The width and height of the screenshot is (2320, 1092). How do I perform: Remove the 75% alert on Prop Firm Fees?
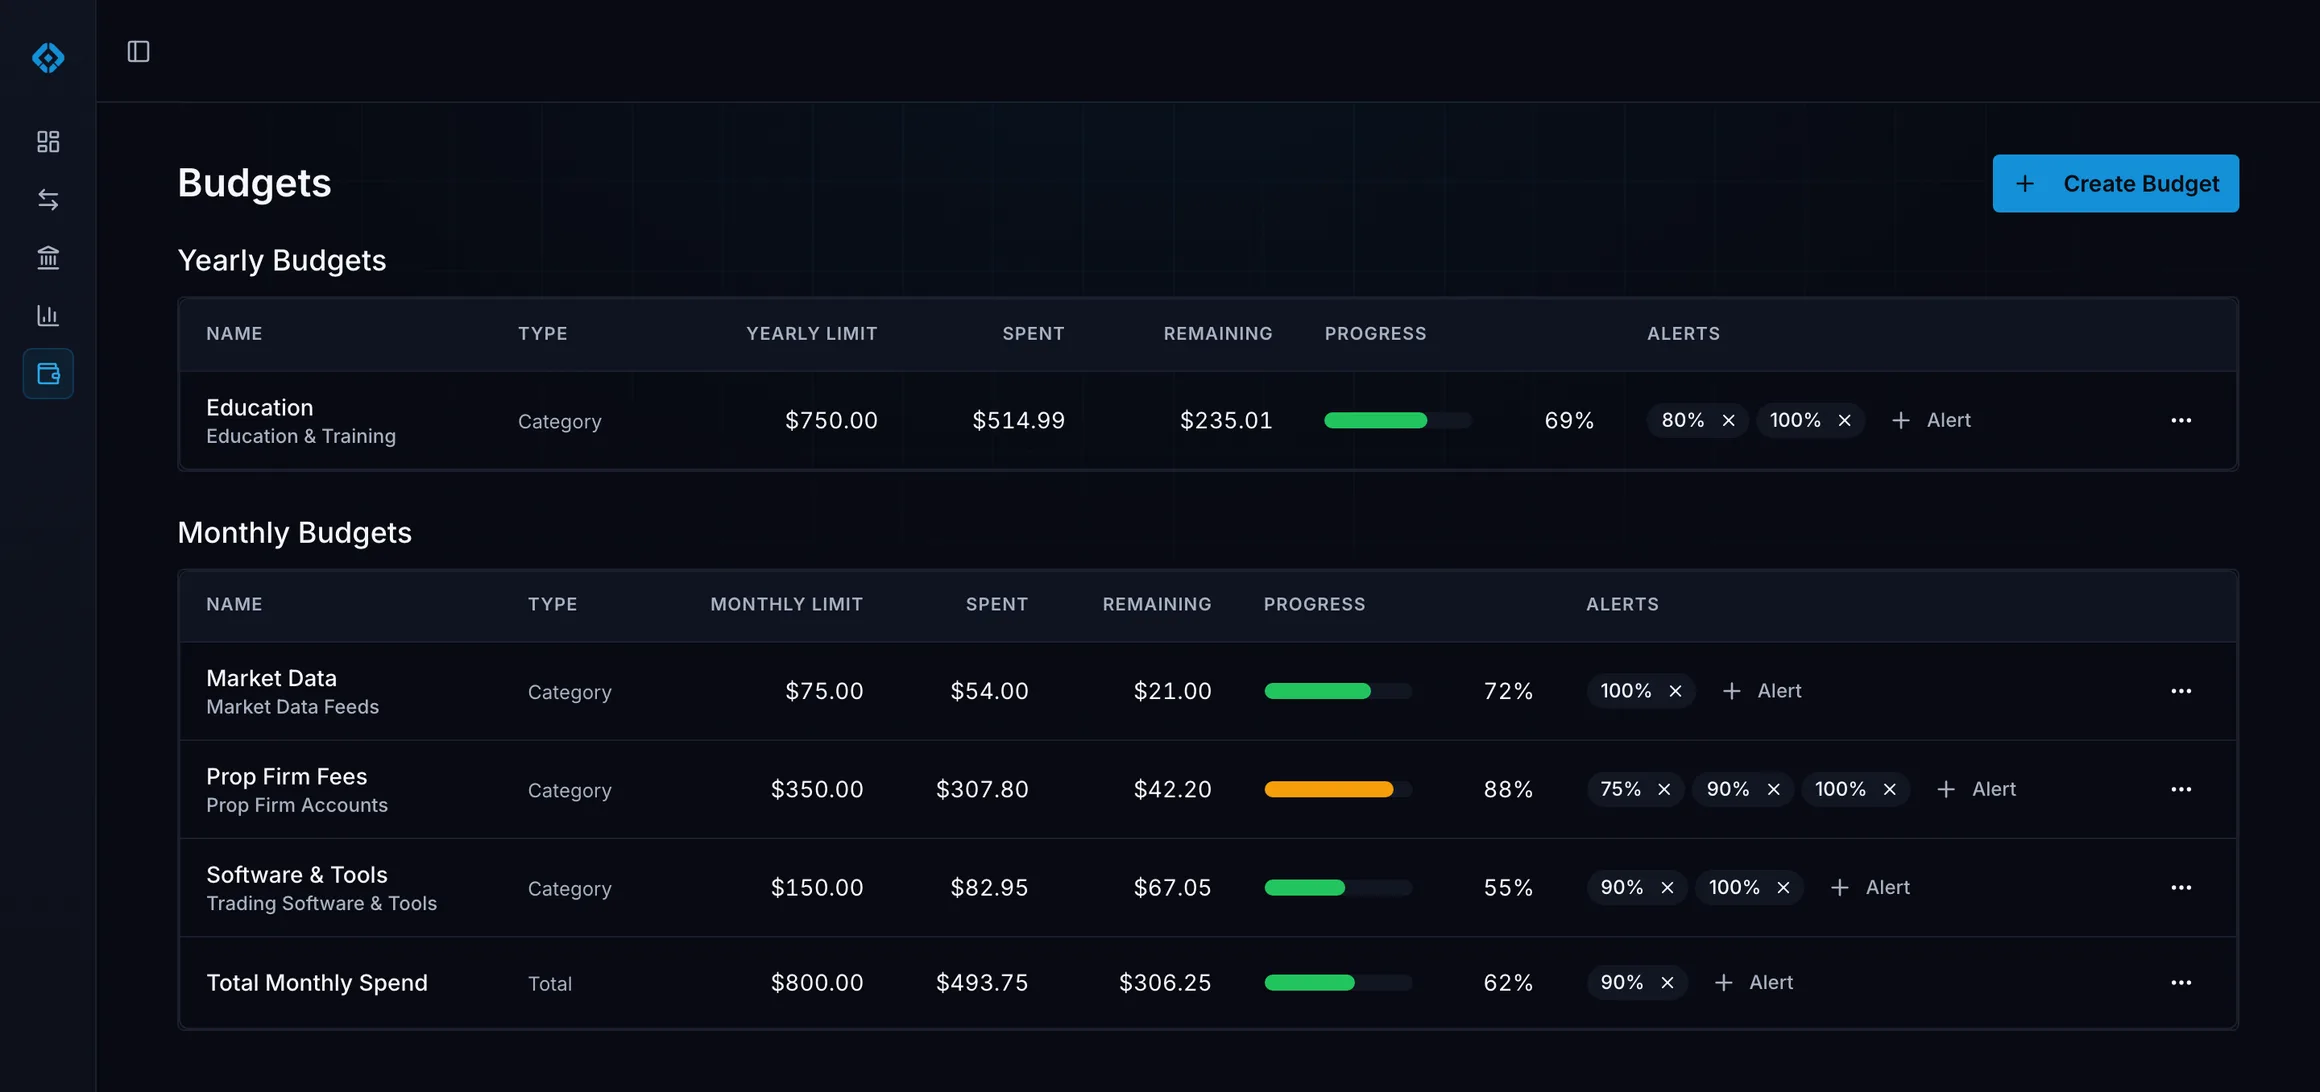[x=1664, y=789]
